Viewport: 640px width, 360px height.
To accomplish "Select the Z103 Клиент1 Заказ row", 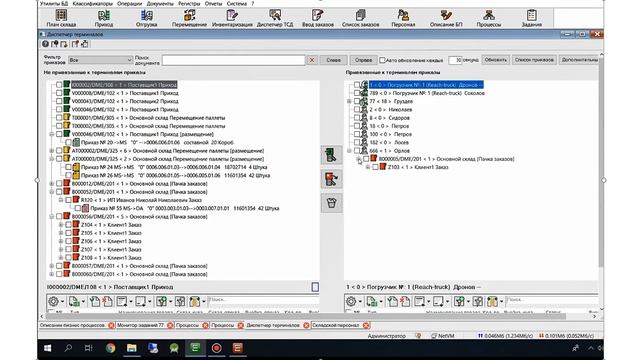I will tap(418, 167).
